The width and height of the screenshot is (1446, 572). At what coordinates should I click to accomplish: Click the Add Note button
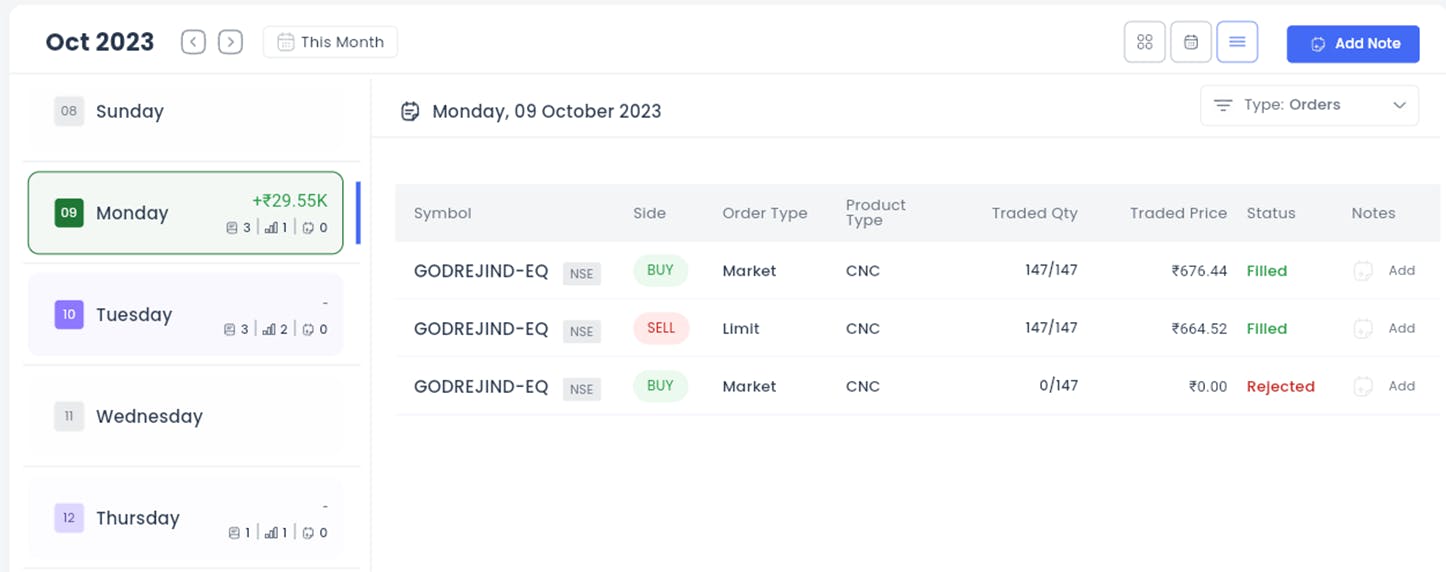(1353, 44)
